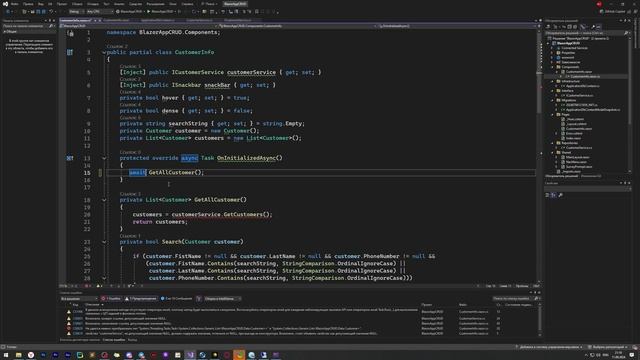Click the Categorized icon in the Properties panel
The width and height of the screenshot is (640, 360).
pos(548,195)
